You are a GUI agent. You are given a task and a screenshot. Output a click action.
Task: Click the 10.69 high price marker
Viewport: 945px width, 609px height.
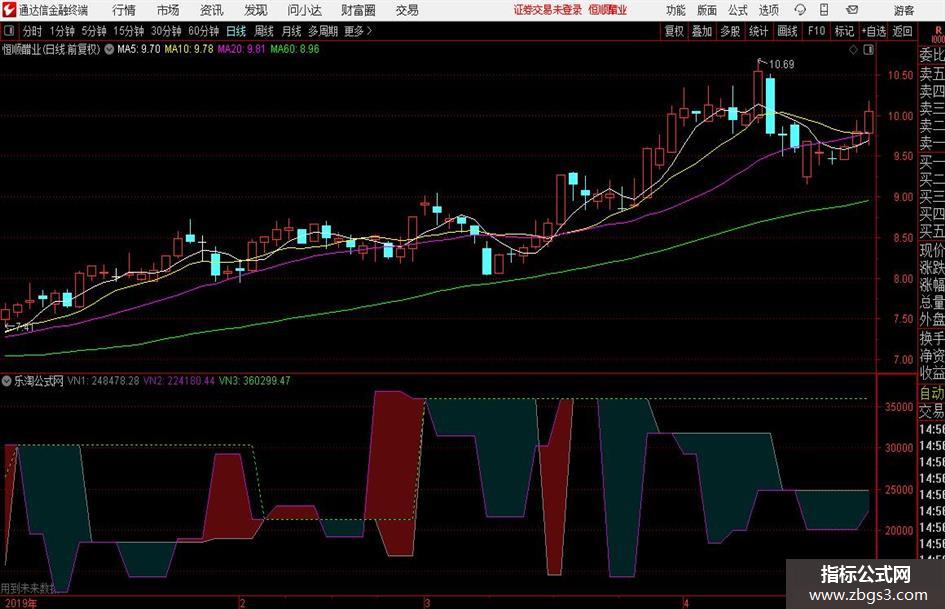781,64
